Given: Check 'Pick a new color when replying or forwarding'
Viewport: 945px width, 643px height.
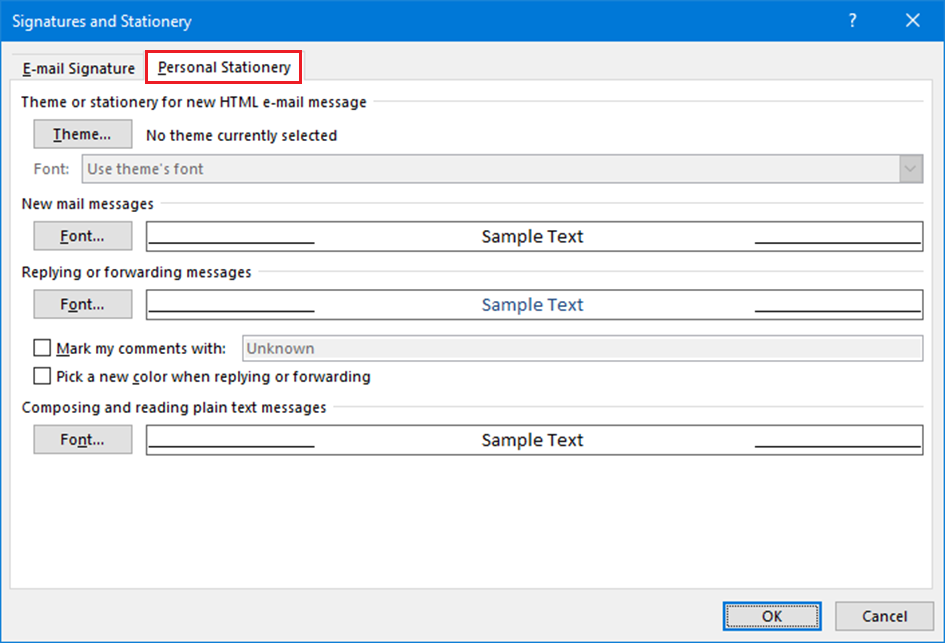Looking at the screenshot, I should (42, 377).
